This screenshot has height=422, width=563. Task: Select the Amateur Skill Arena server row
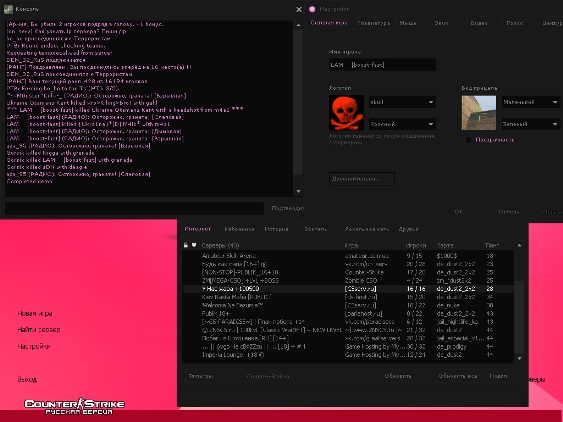(348, 256)
